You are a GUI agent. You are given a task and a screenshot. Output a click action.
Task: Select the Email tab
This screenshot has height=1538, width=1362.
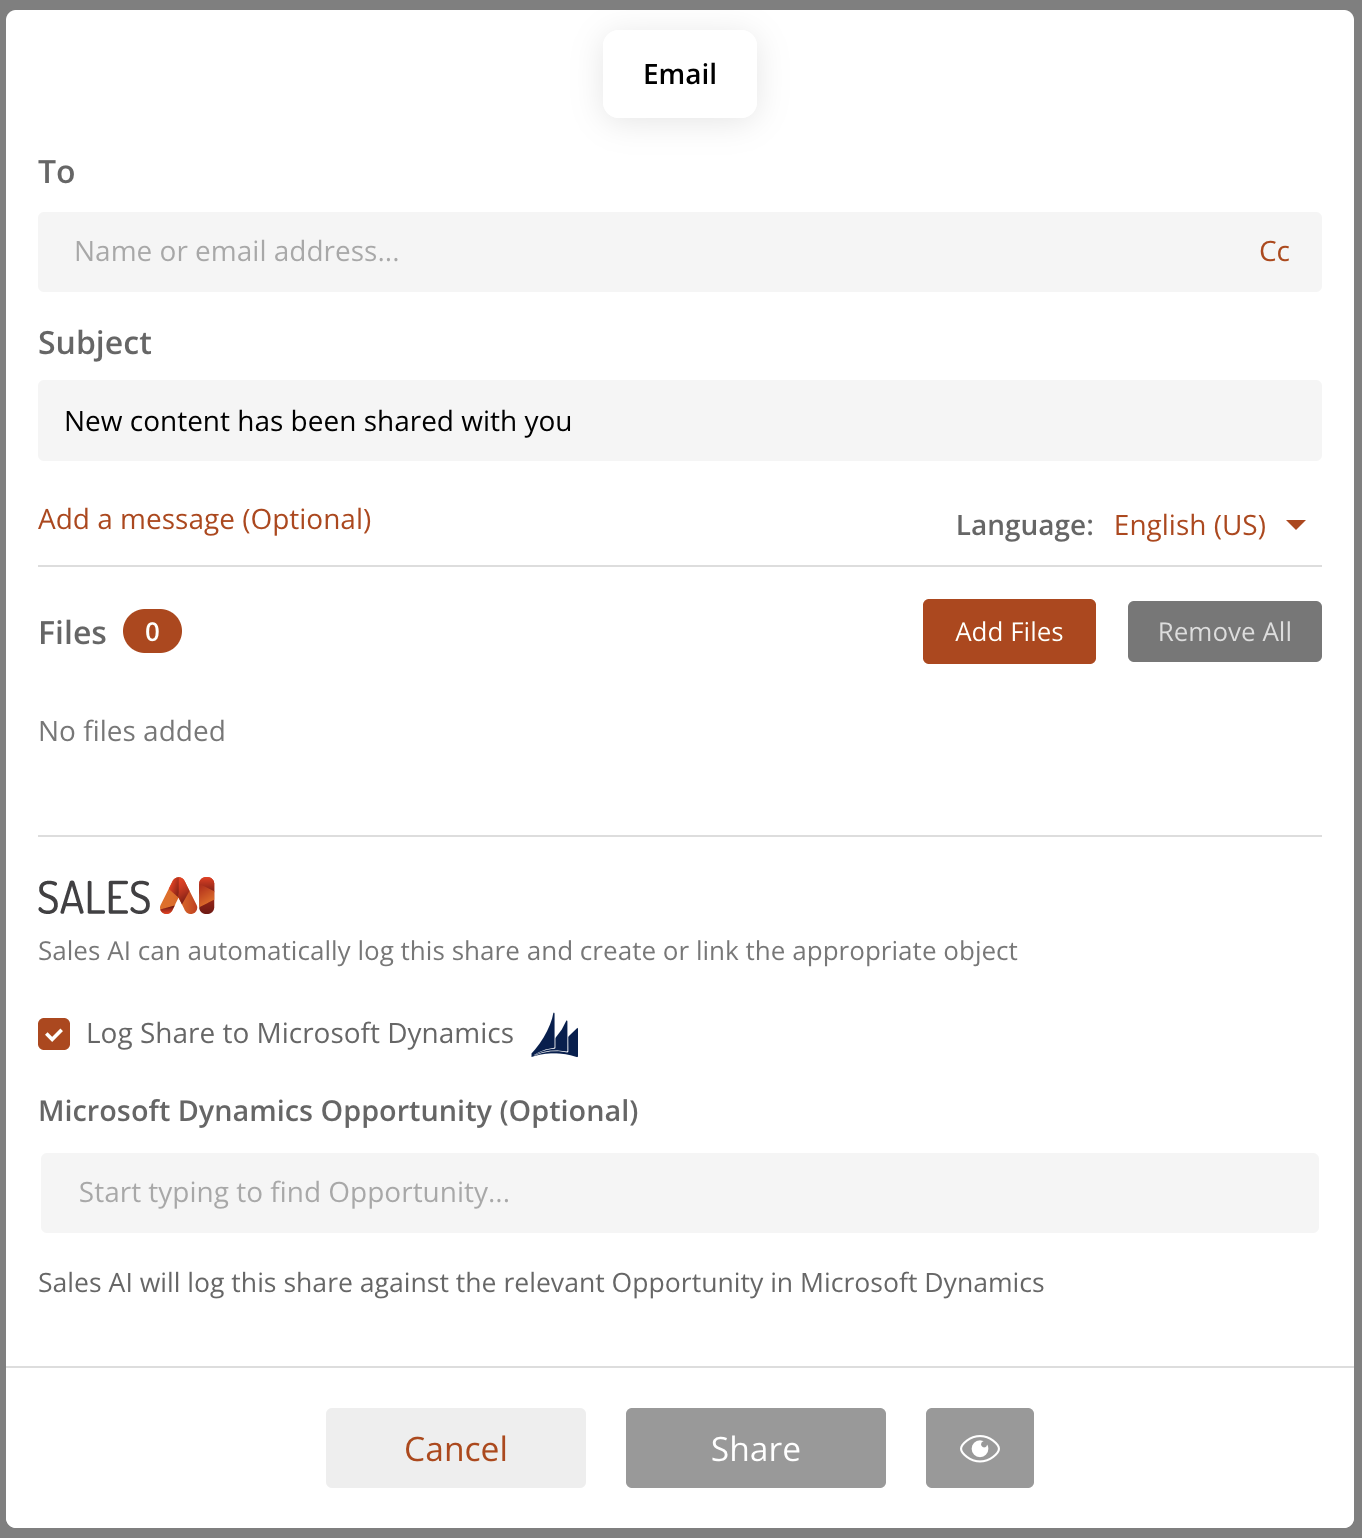pos(680,74)
